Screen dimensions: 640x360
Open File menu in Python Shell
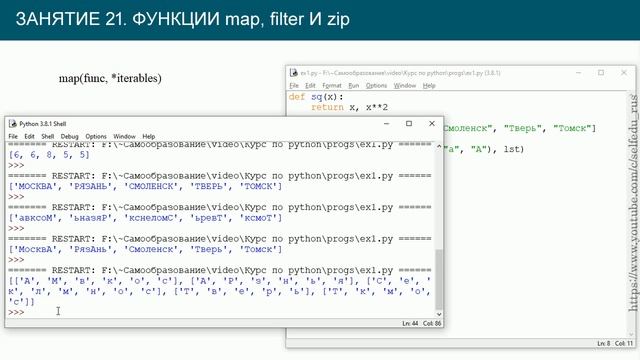click(13, 136)
